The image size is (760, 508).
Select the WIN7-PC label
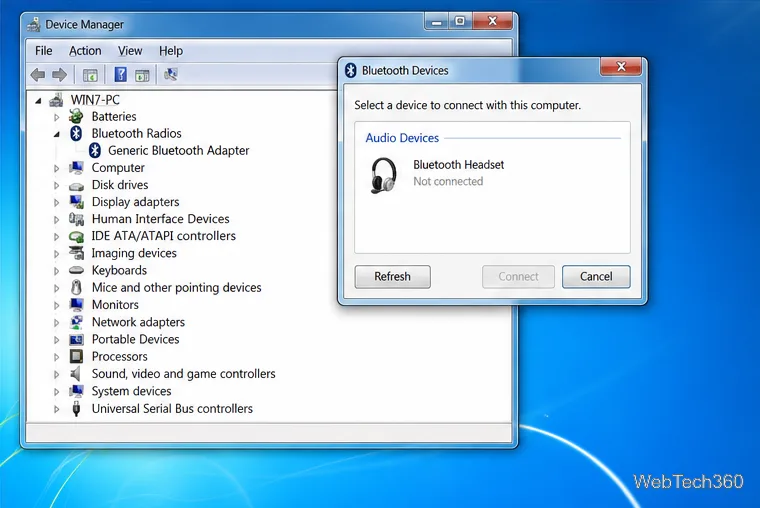coord(95,100)
